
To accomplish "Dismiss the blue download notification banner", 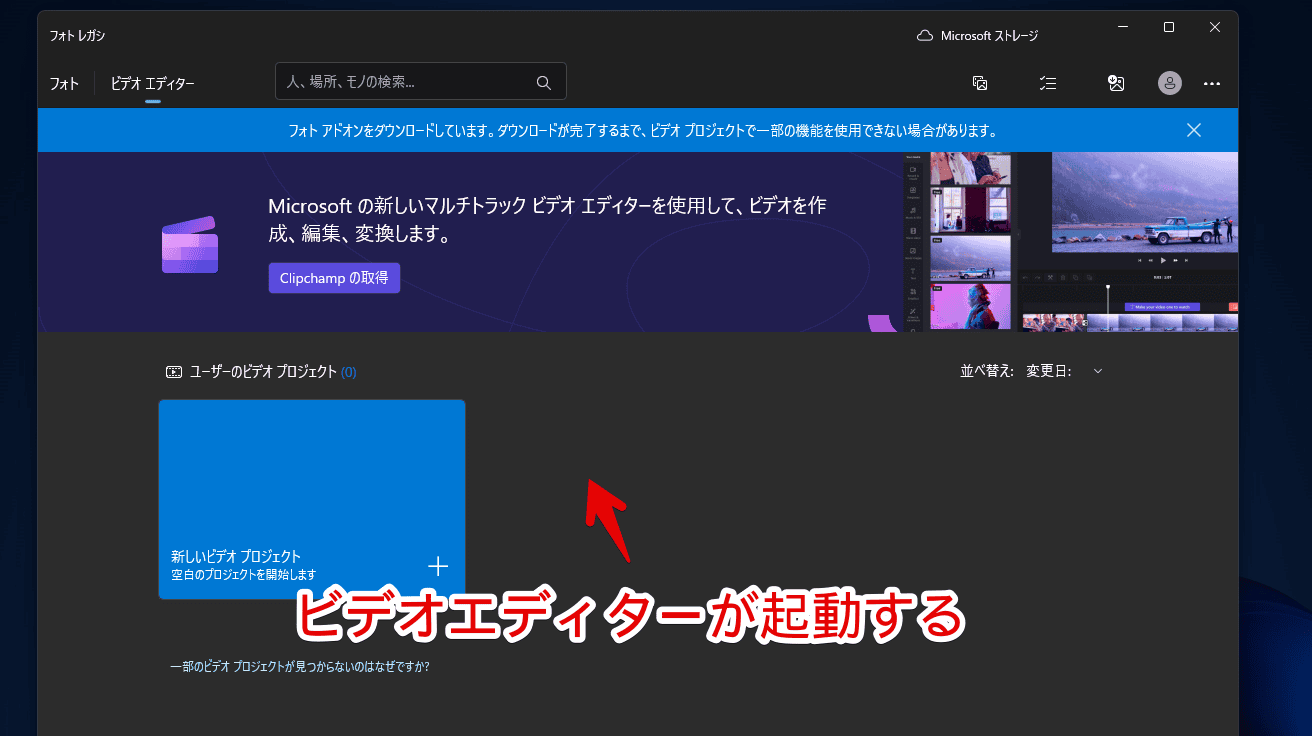I will [1194, 130].
